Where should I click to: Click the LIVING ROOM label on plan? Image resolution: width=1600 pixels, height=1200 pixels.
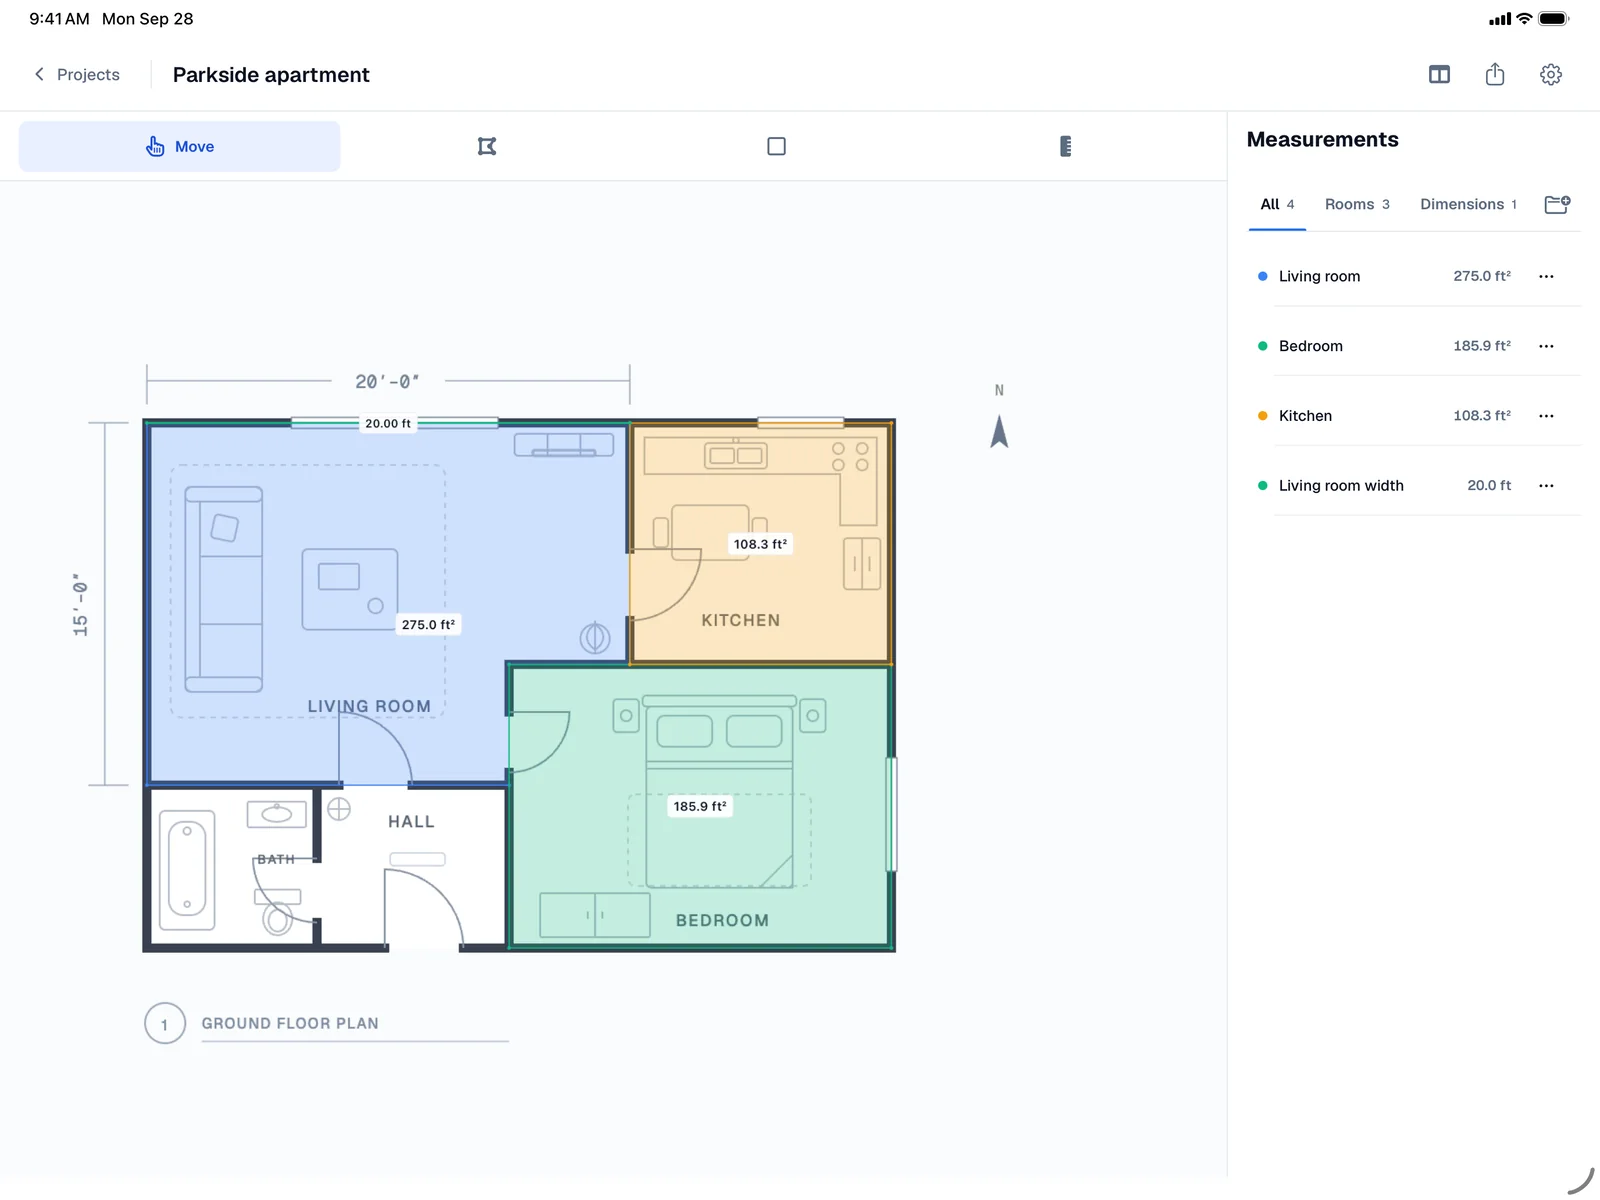(x=369, y=706)
